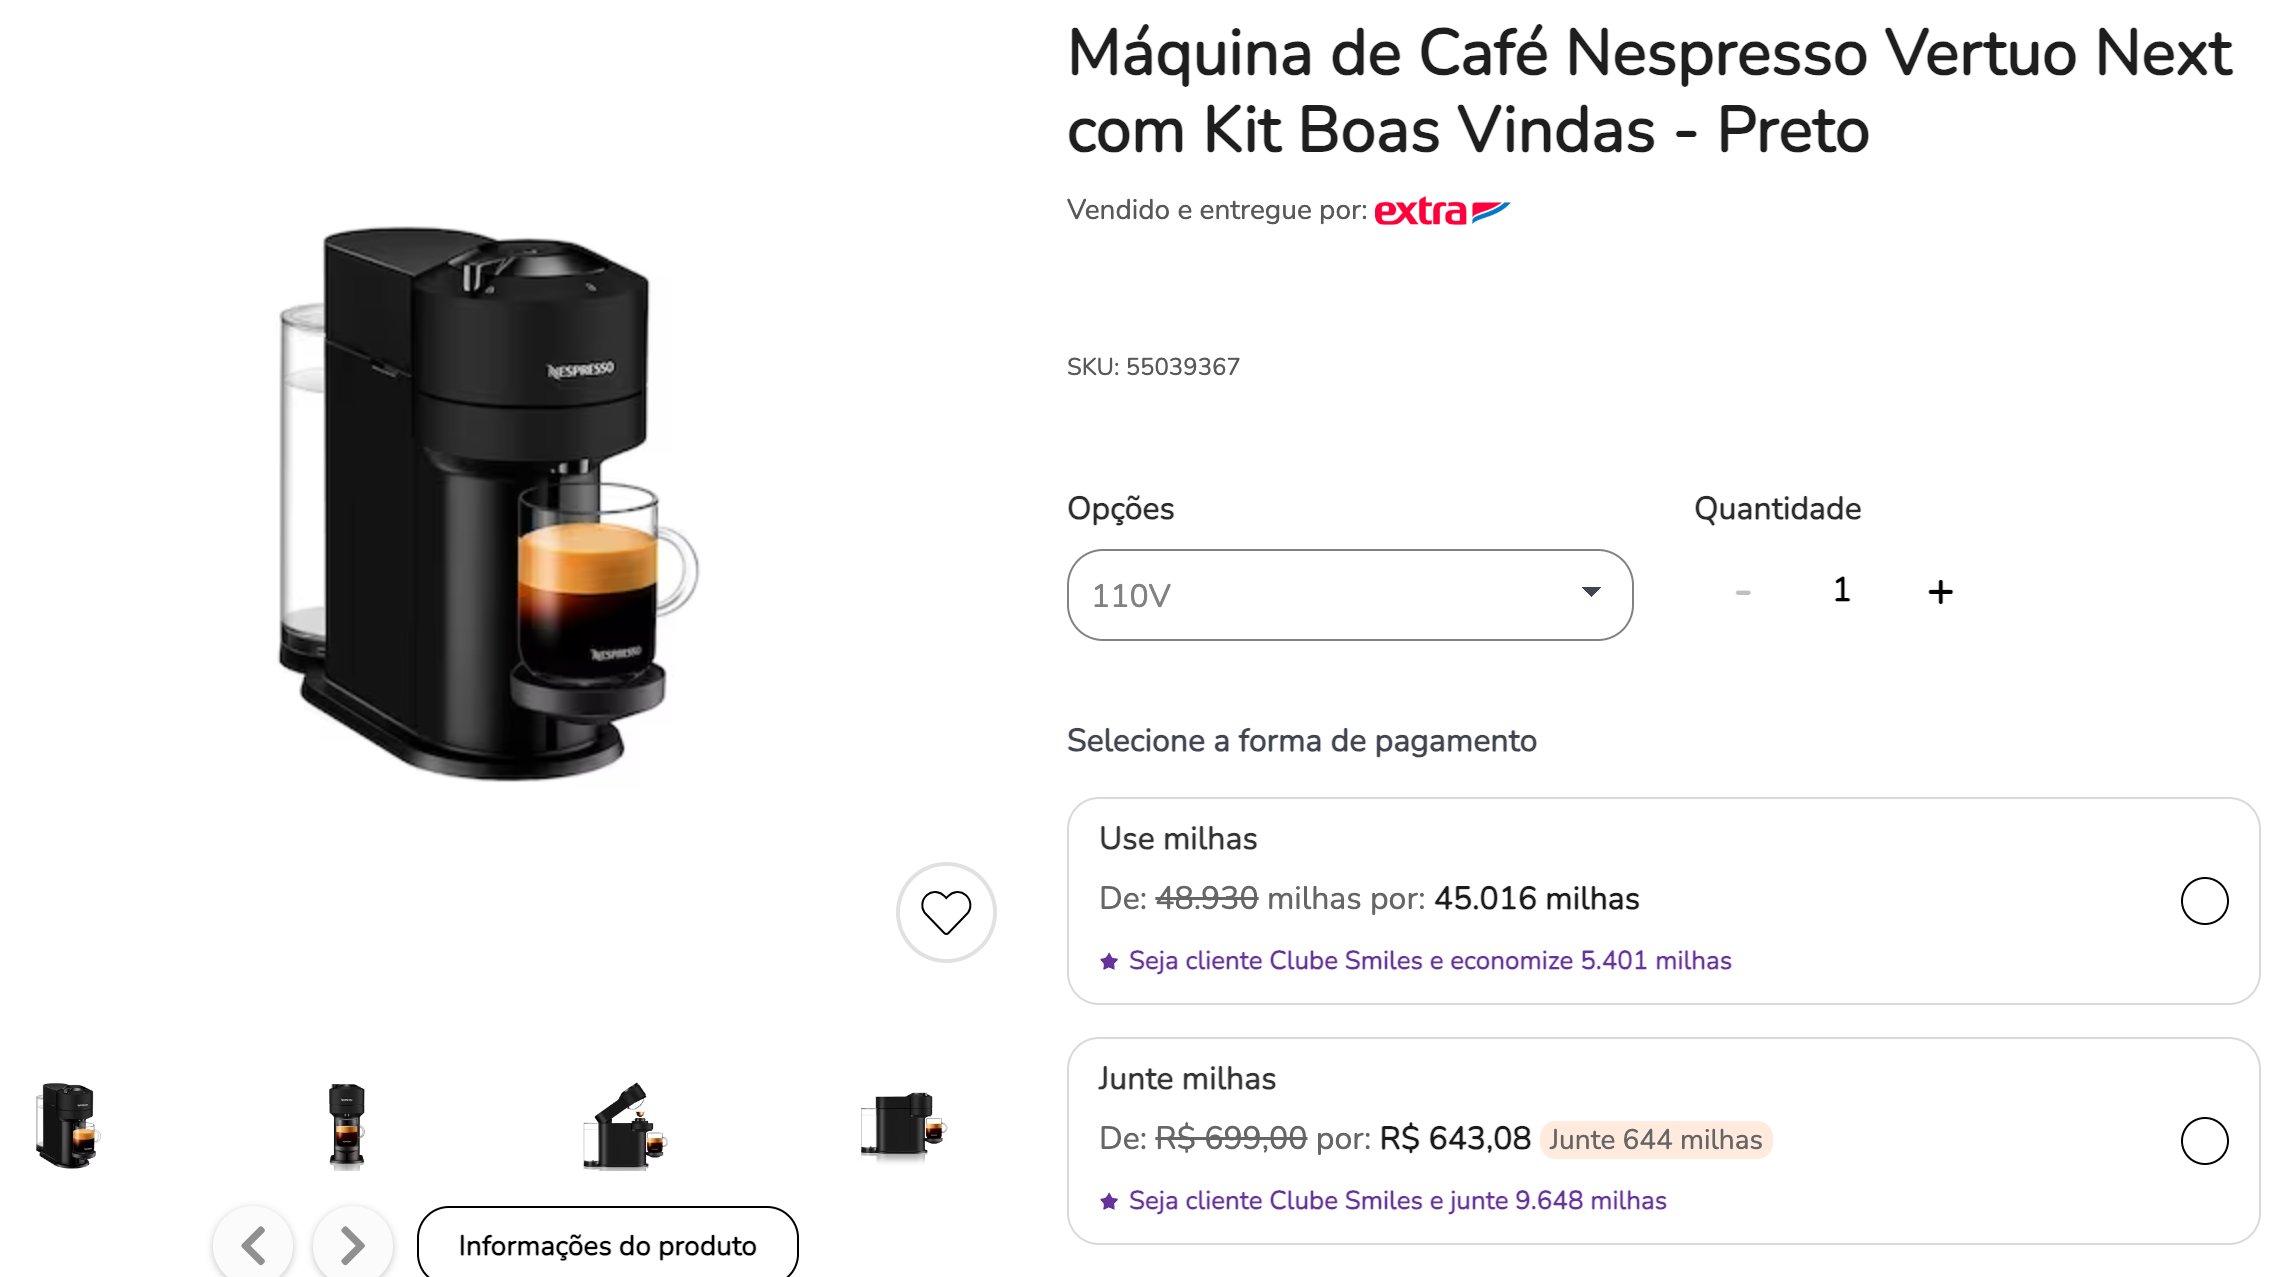Click the dropdown arrow in Opções selector

1591,592
